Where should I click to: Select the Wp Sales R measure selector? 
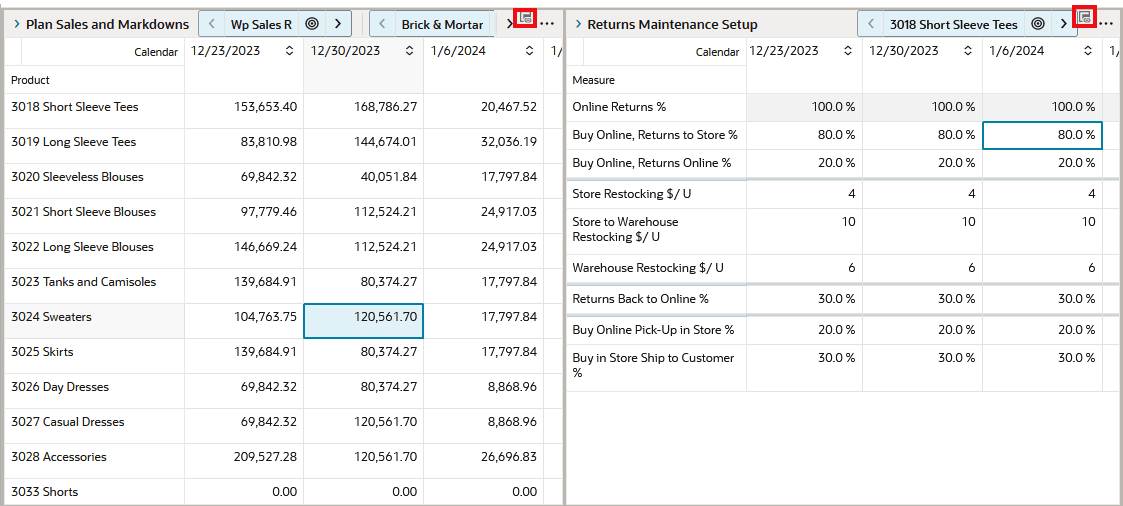click(x=261, y=24)
